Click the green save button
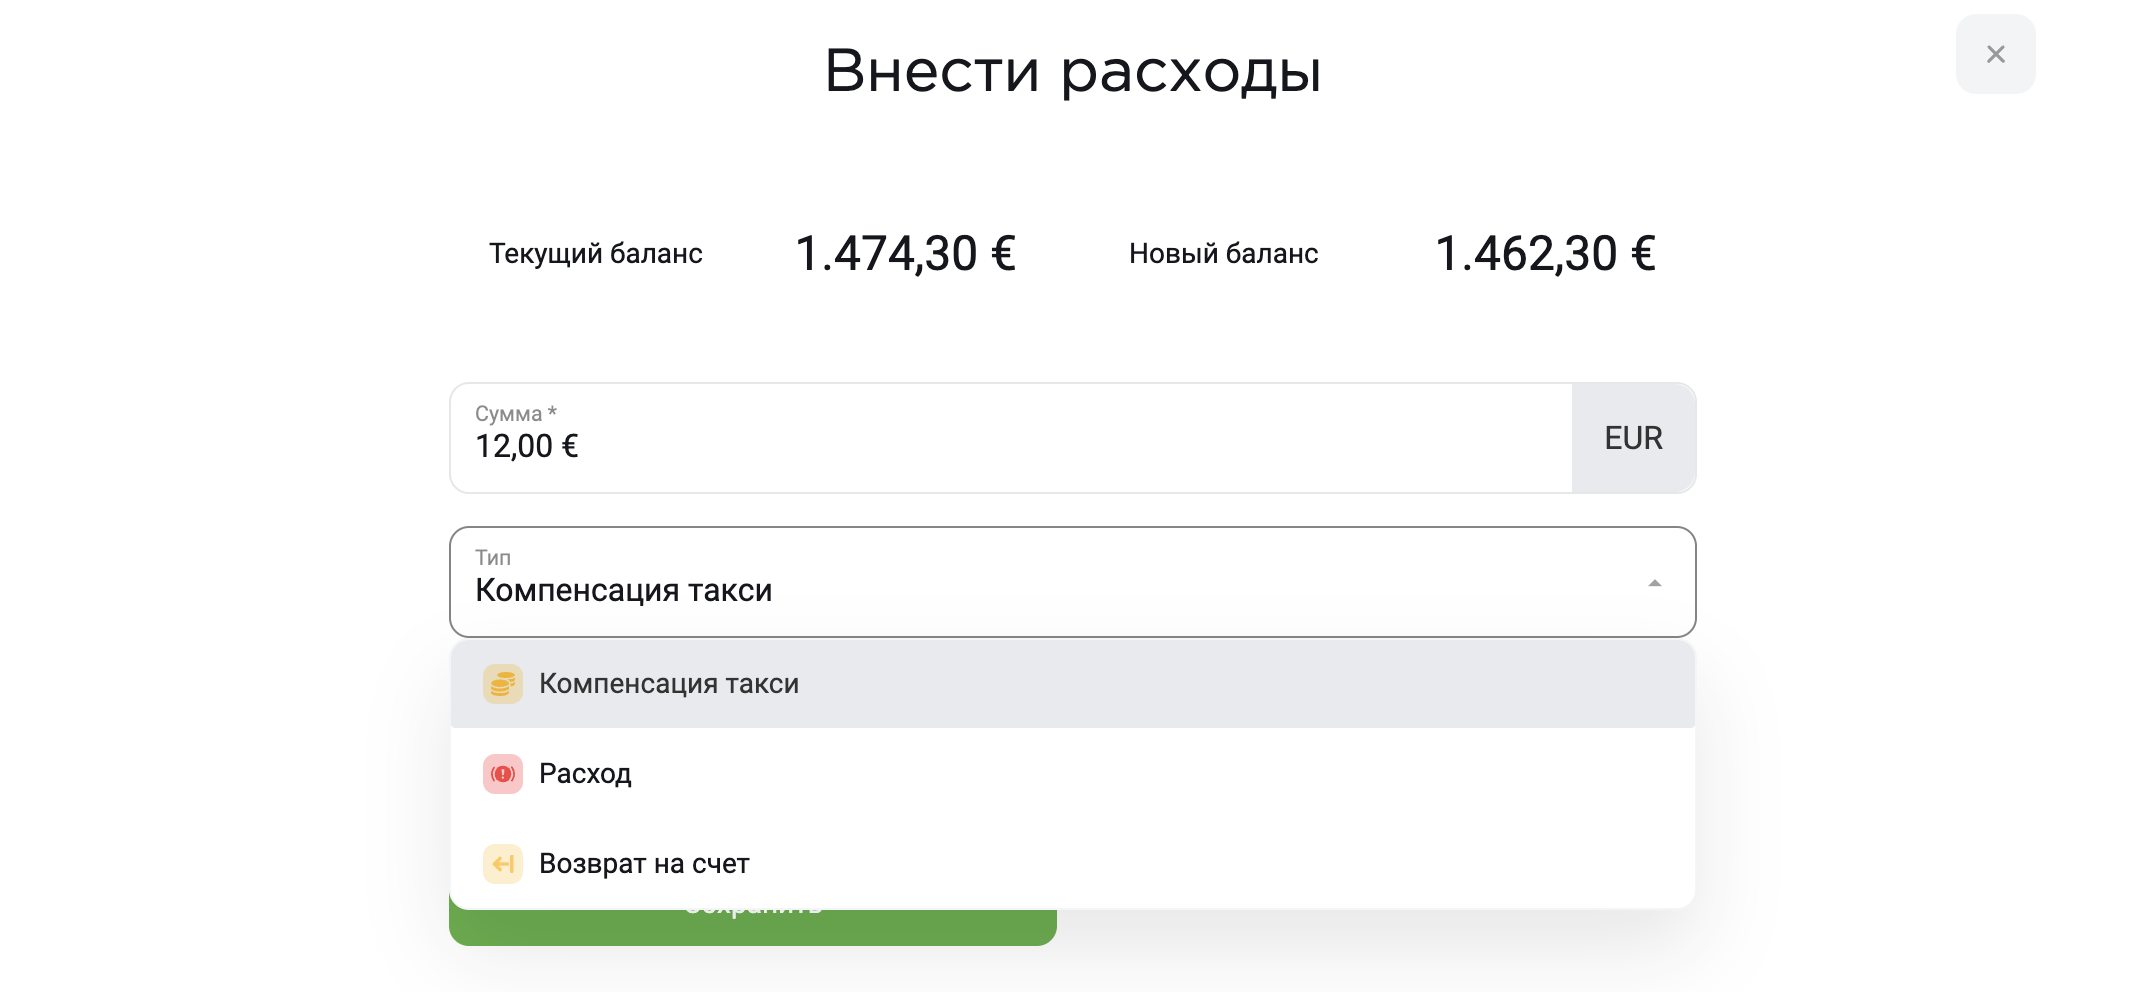Image resolution: width=2148 pixels, height=992 pixels. pos(753,926)
